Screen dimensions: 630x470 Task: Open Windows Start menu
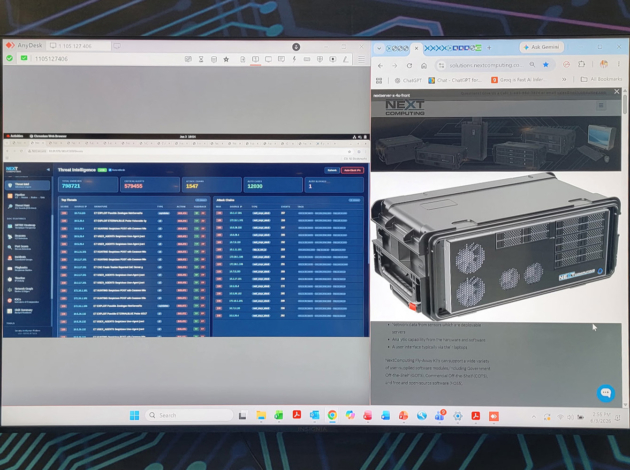[x=135, y=415]
